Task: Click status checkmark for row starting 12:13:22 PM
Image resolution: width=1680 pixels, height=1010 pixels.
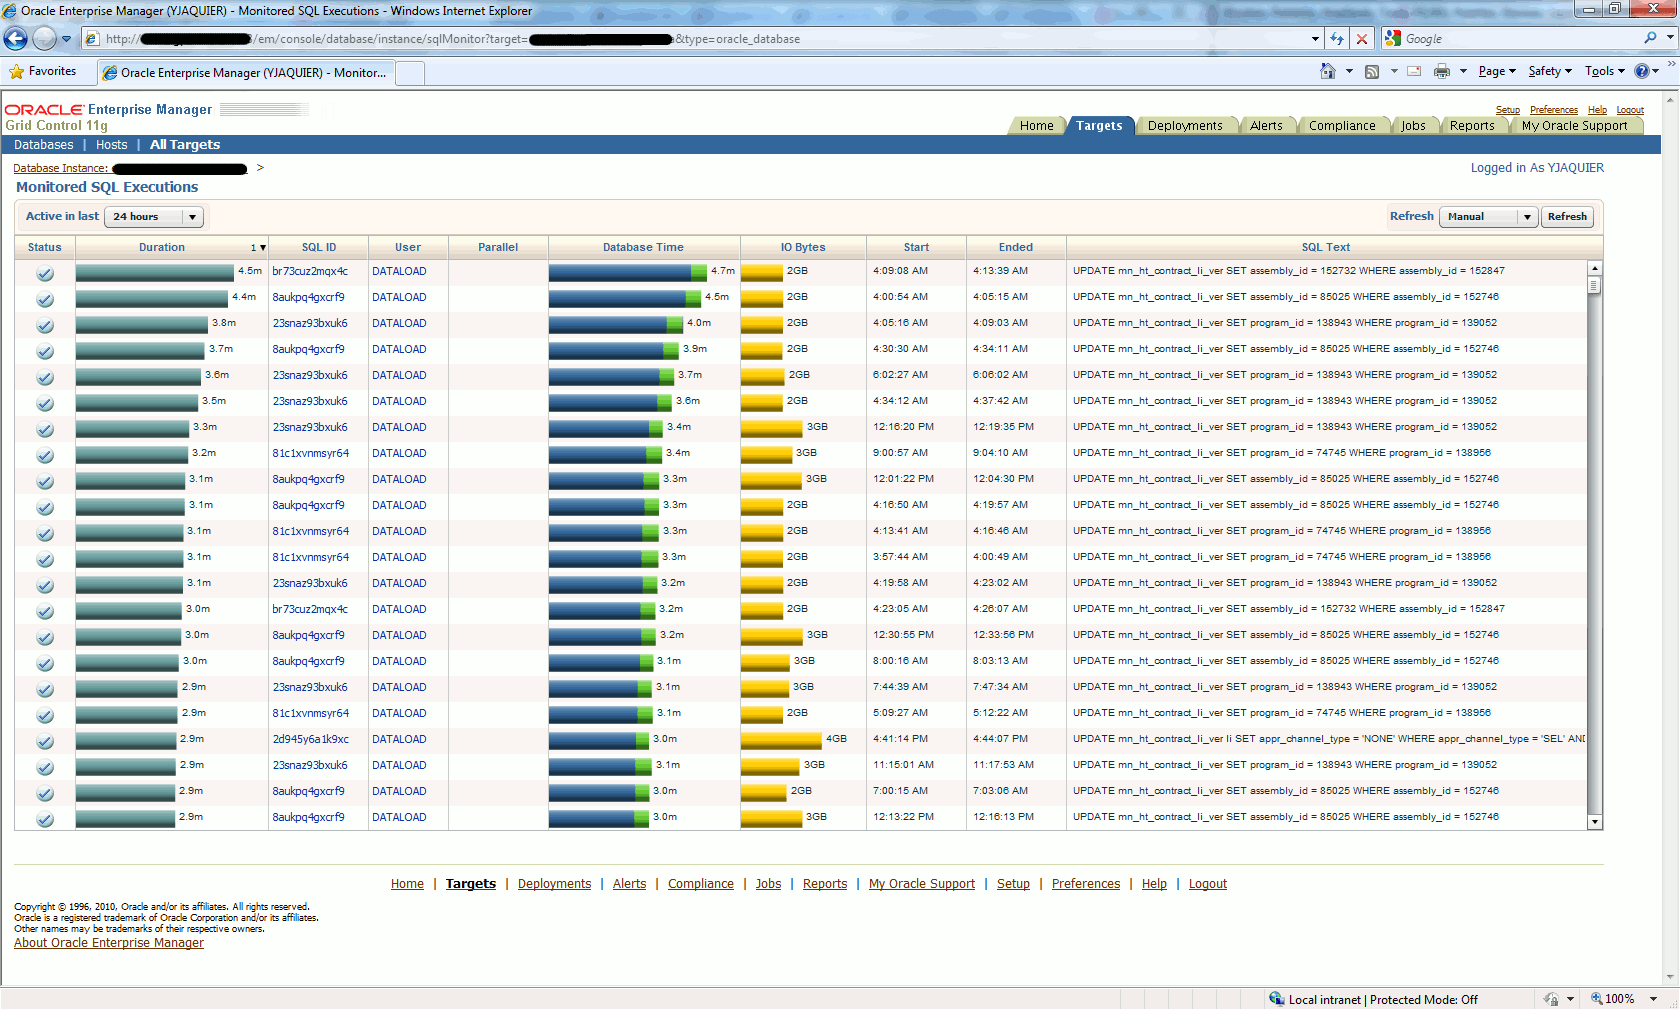Action: [45, 819]
